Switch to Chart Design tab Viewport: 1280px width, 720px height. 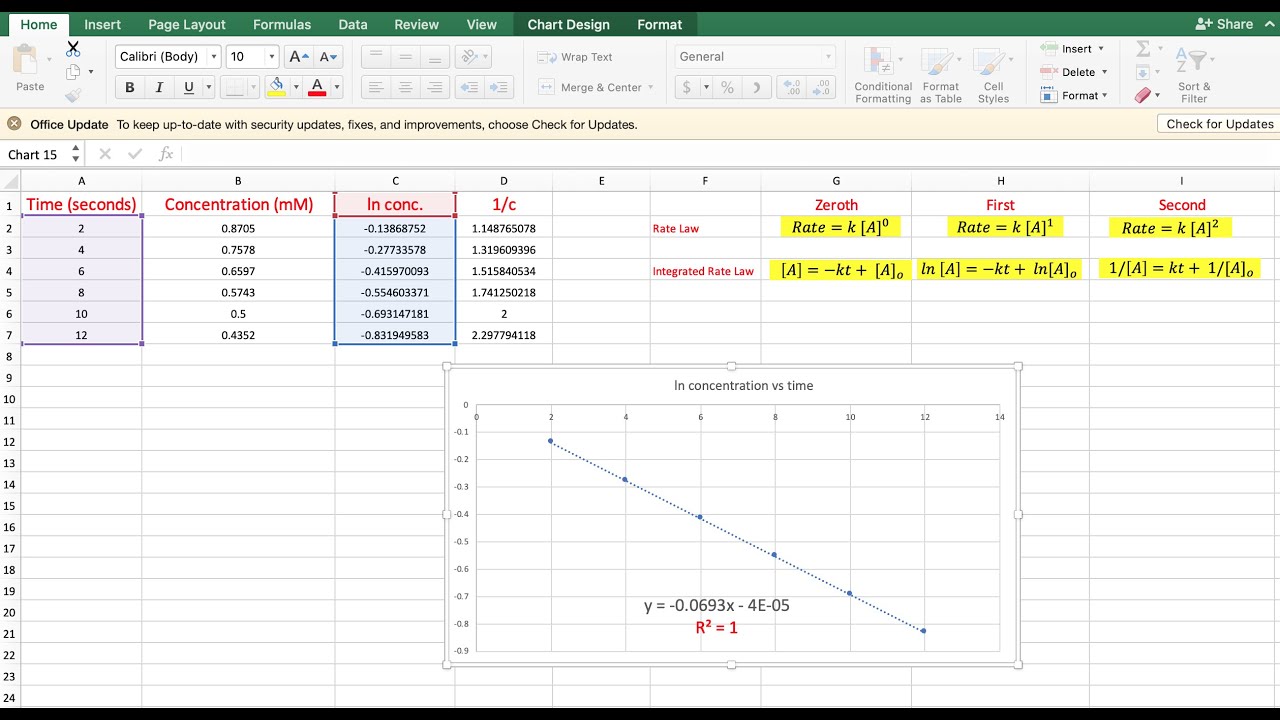569,24
